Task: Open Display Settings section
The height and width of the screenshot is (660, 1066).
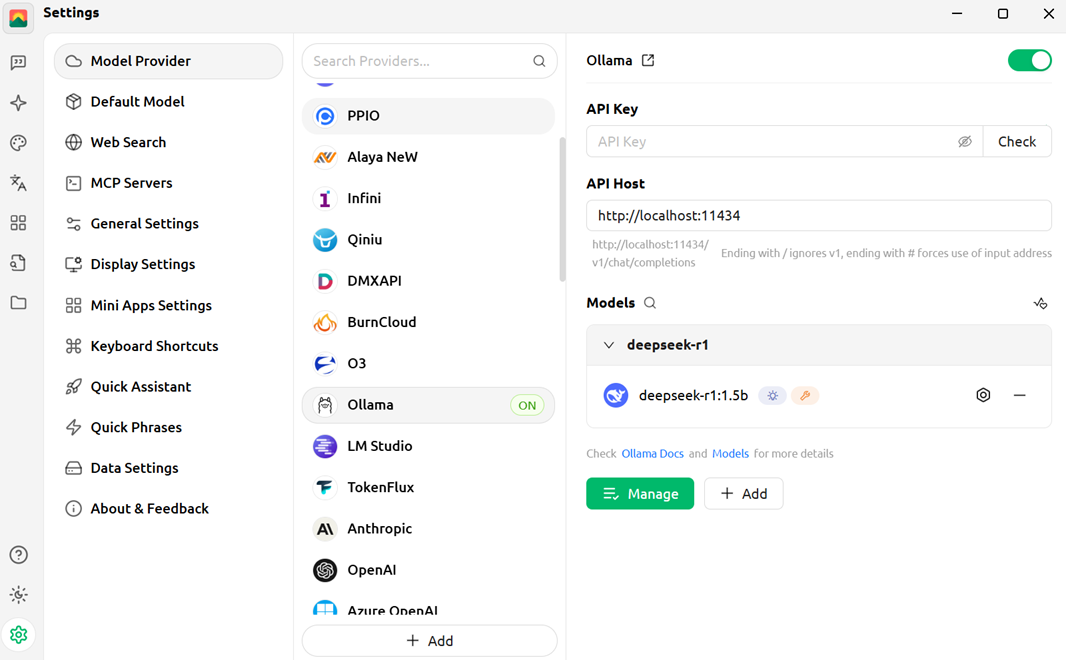Action: point(169,264)
